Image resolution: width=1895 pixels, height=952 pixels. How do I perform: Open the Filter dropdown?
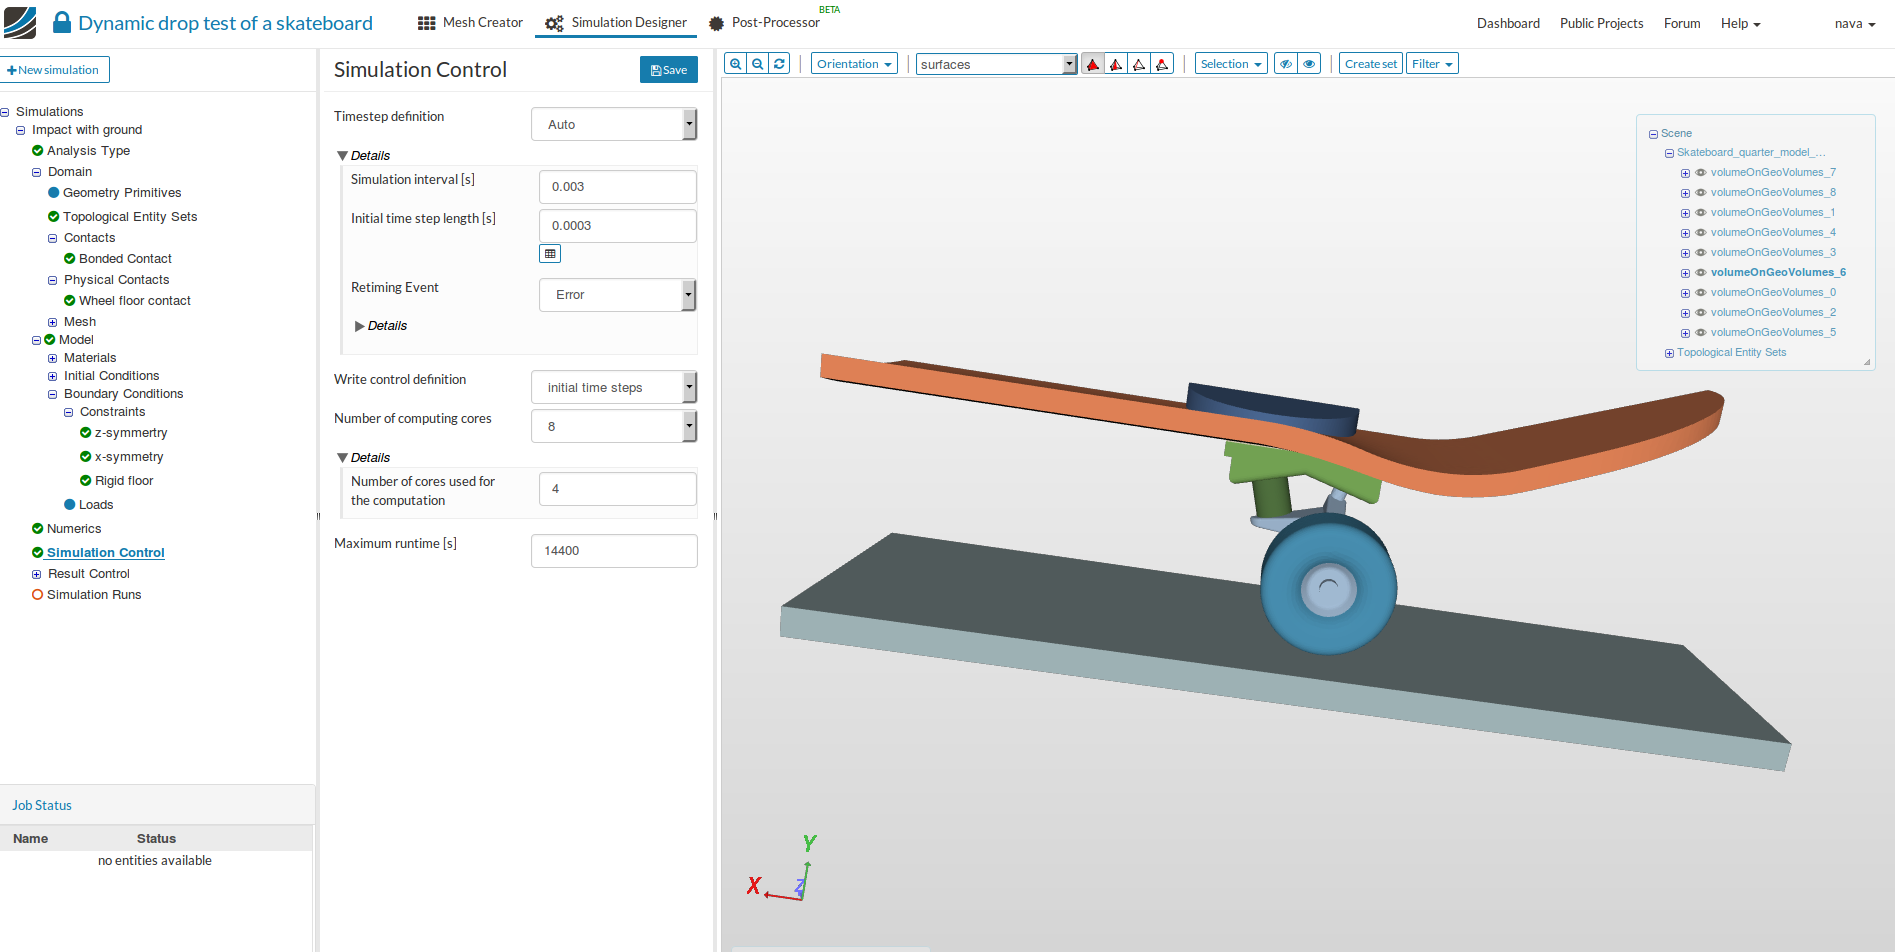click(1432, 64)
